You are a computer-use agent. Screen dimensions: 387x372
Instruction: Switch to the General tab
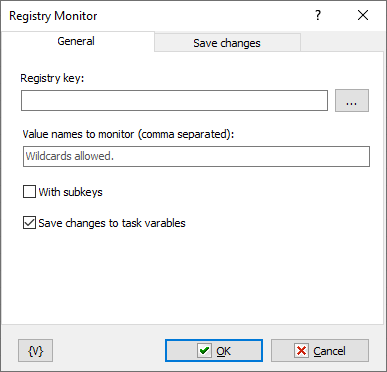point(78,41)
